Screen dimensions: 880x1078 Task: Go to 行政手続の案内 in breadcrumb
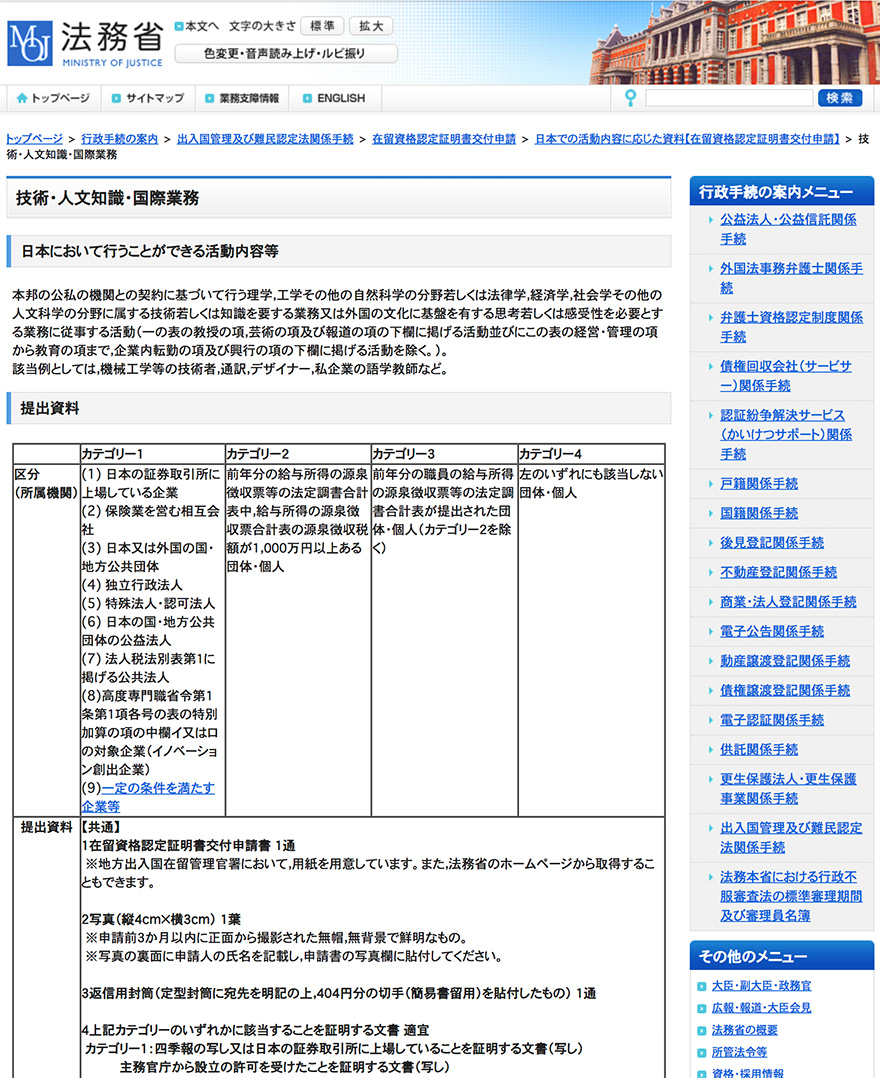119,139
